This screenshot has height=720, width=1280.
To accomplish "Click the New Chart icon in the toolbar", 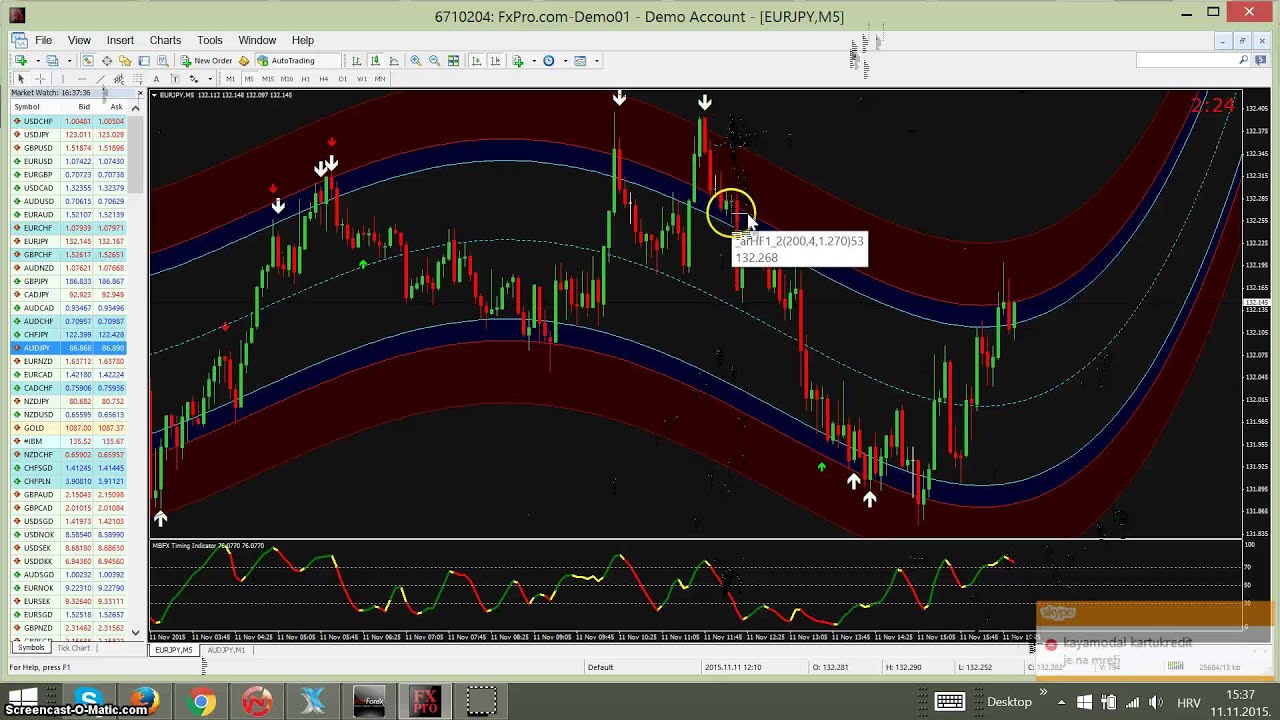I will click(21, 61).
